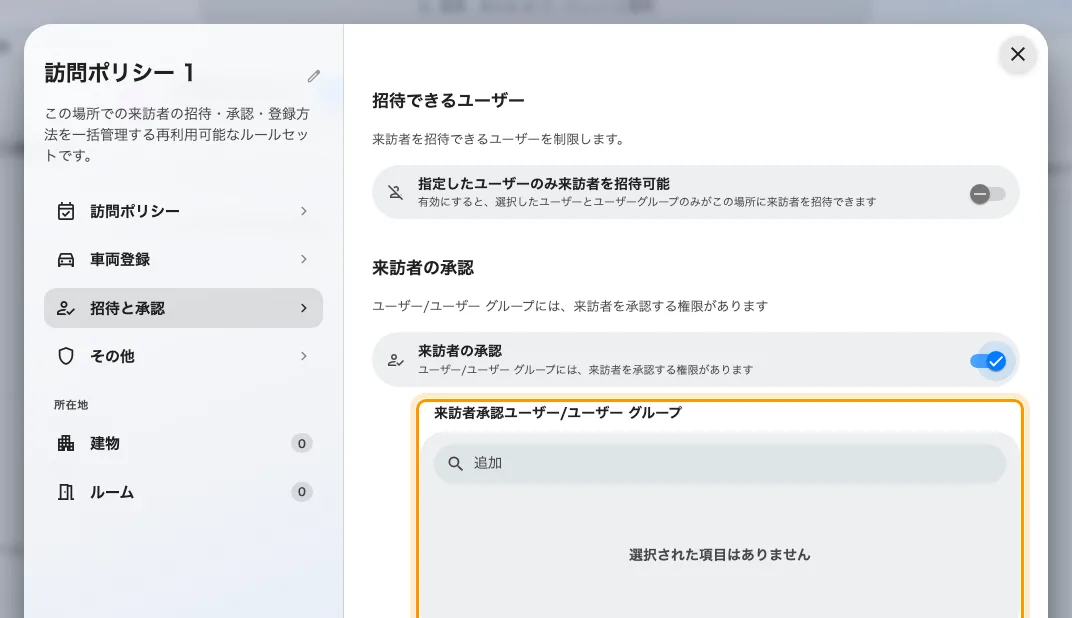Open the 車両登録 menu section
1072x618 pixels.
[183, 260]
